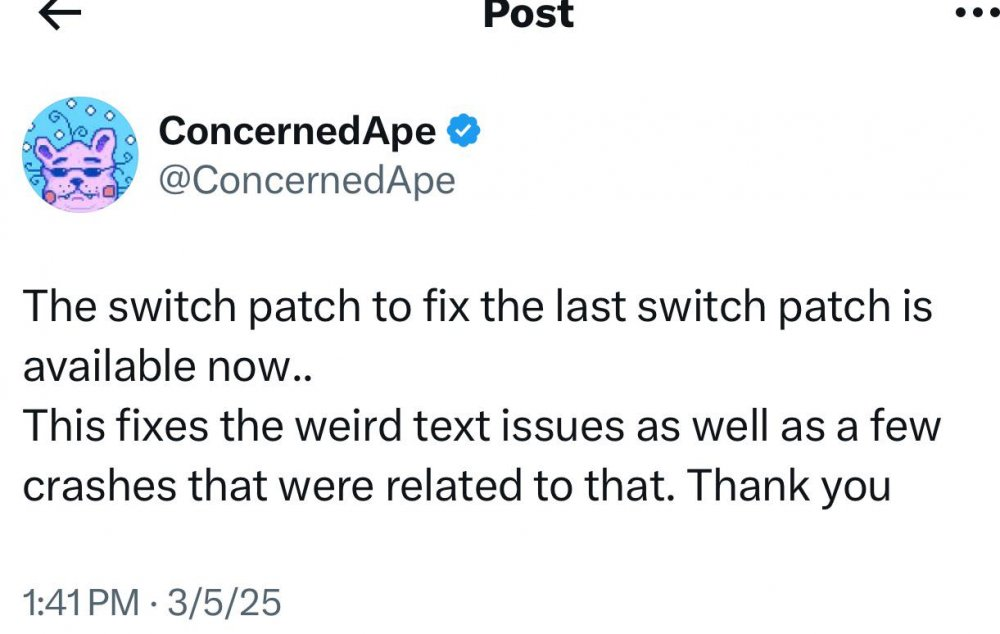Select the text "available now.."
The height and width of the screenshot is (634, 1000).
click(x=167, y=366)
